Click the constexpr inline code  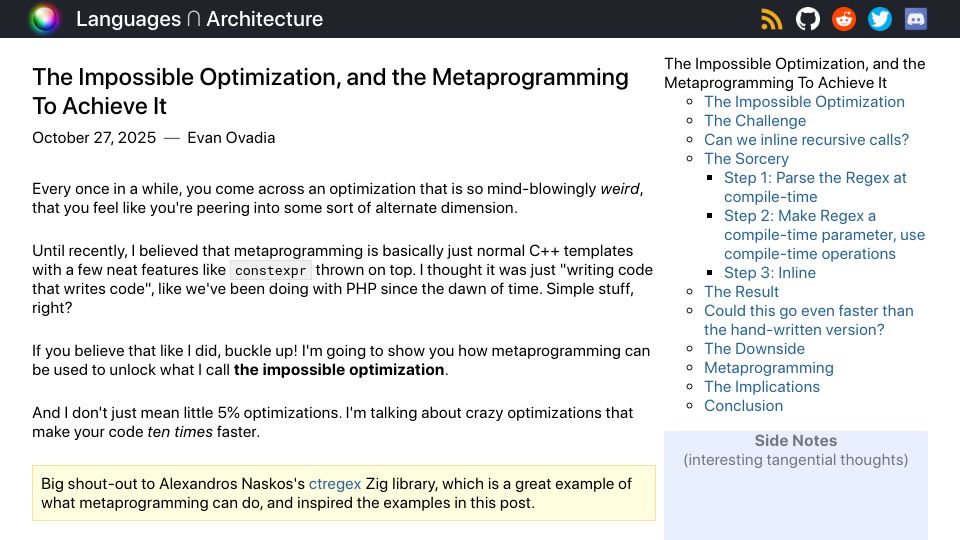270,270
